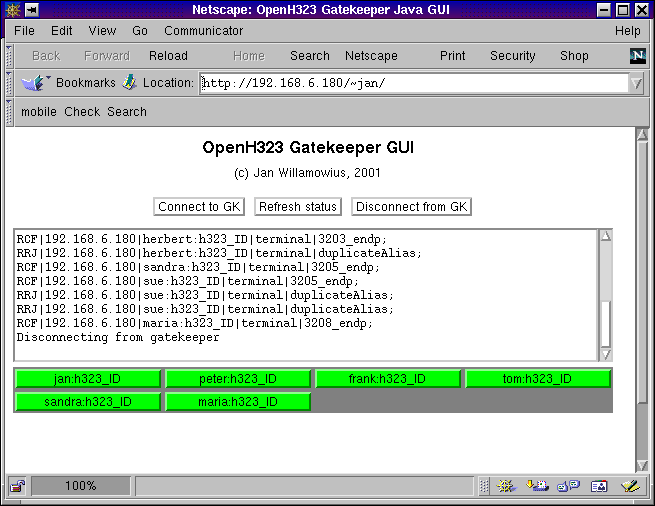Click the Disconnect from GK button
The width and height of the screenshot is (655, 506).
[x=411, y=206]
